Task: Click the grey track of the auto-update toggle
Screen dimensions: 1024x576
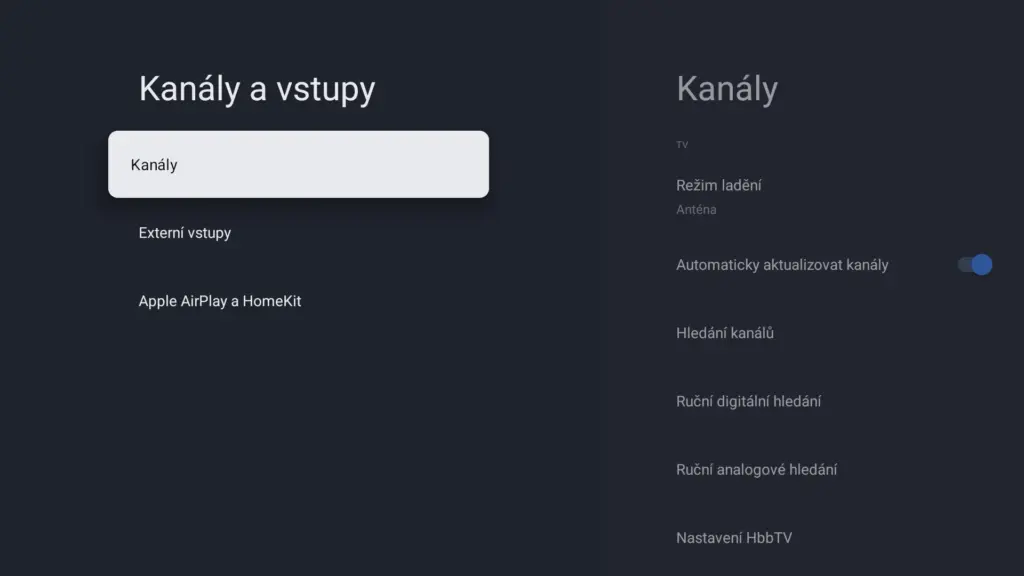Action: pyautogui.click(x=963, y=265)
